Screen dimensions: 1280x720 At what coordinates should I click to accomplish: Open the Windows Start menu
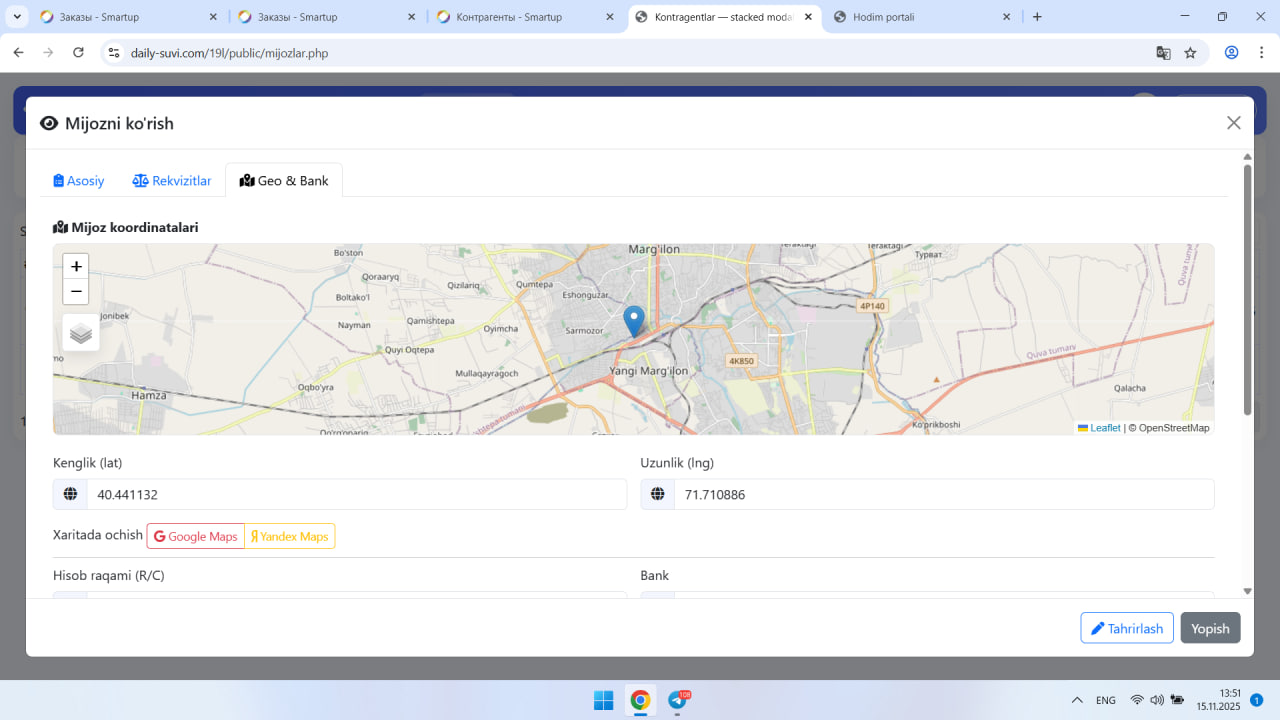[x=604, y=700]
